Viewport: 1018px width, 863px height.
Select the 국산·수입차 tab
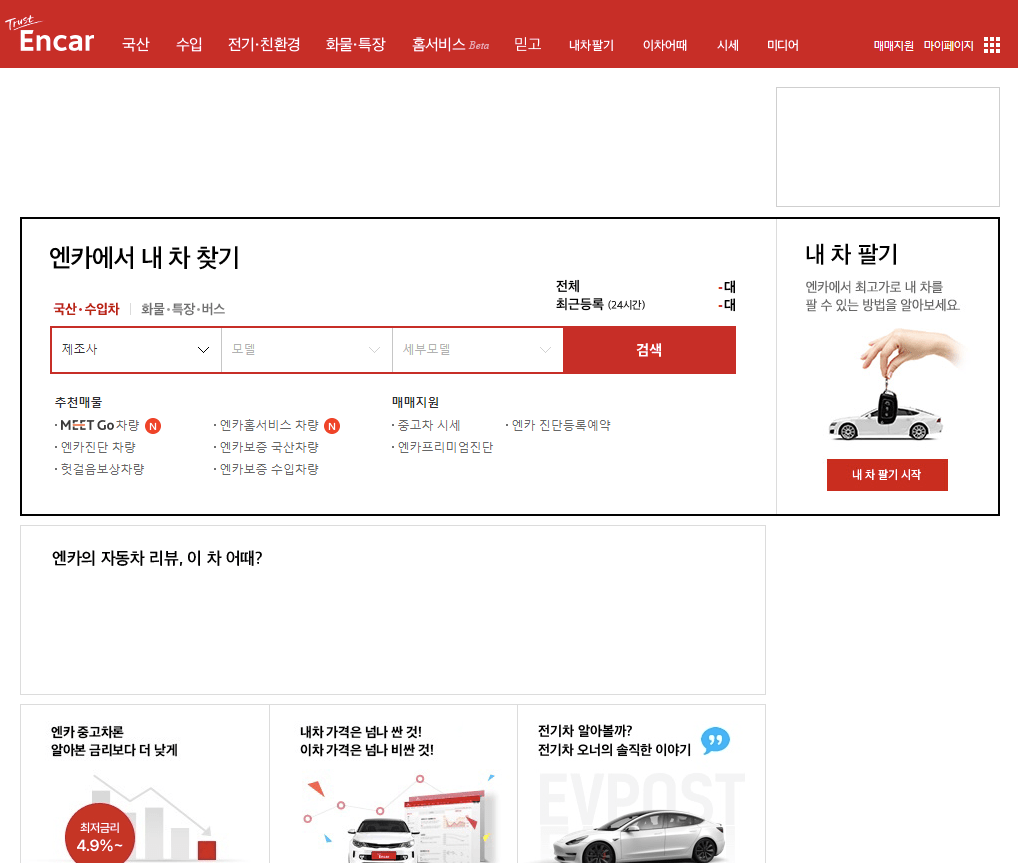[x=86, y=309]
